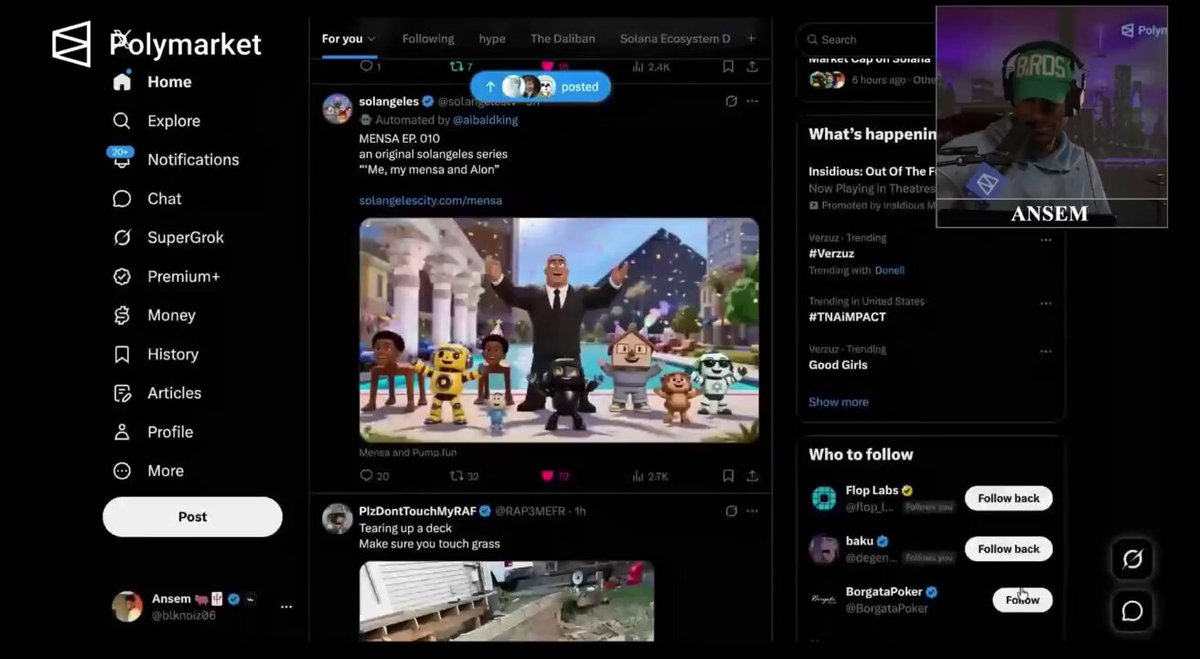
Task: Click floating chat bubble icon bottom right
Action: click(x=1132, y=610)
